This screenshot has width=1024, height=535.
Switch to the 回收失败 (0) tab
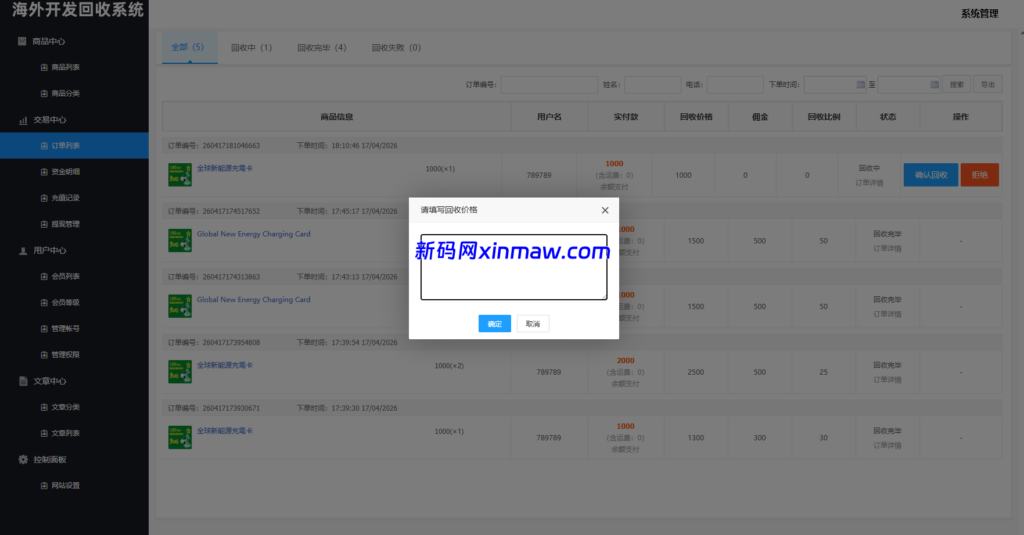click(x=396, y=48)
